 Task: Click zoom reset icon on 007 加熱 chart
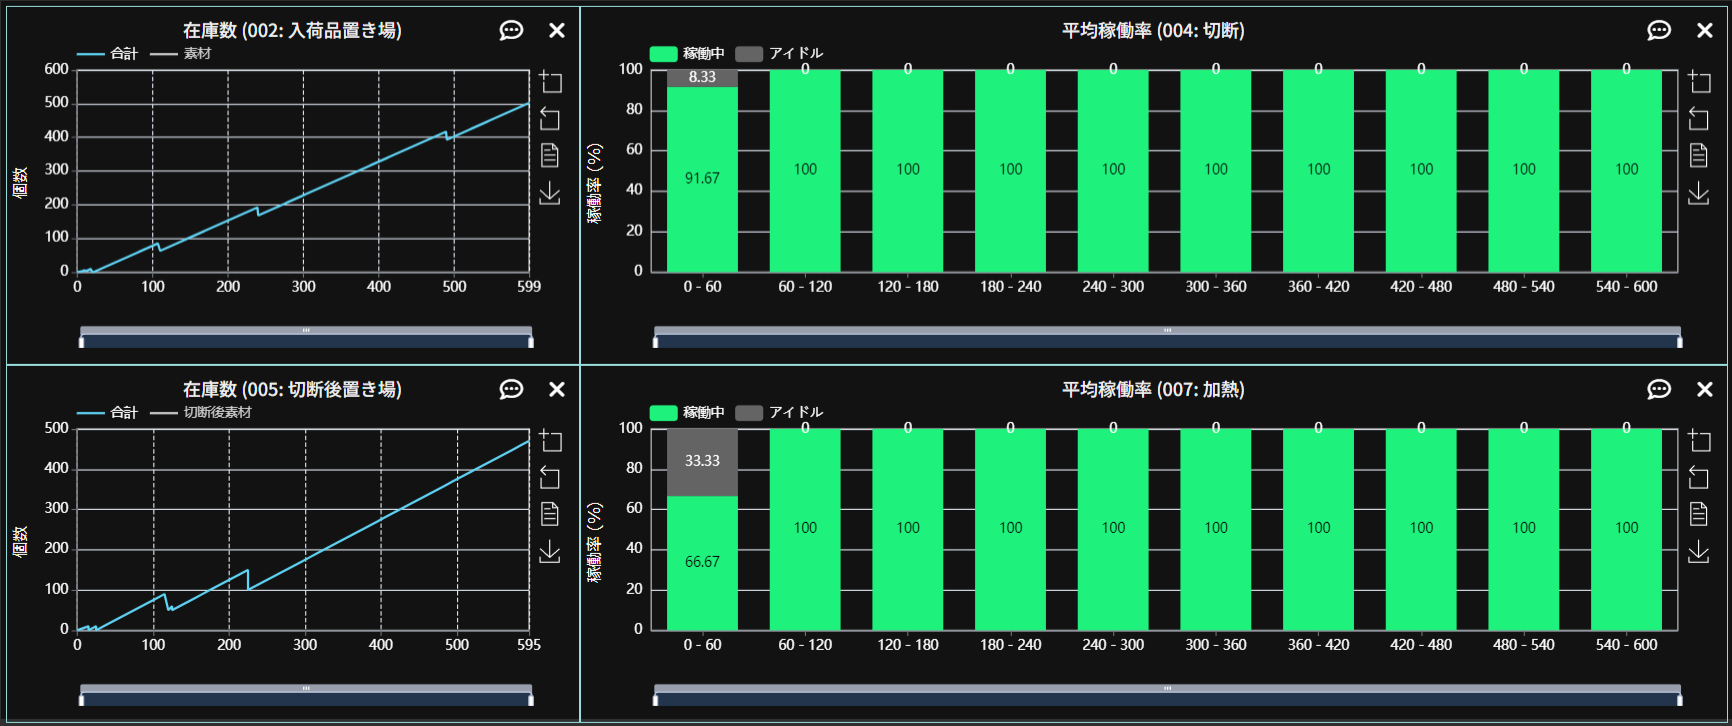tap(1698, 477)
